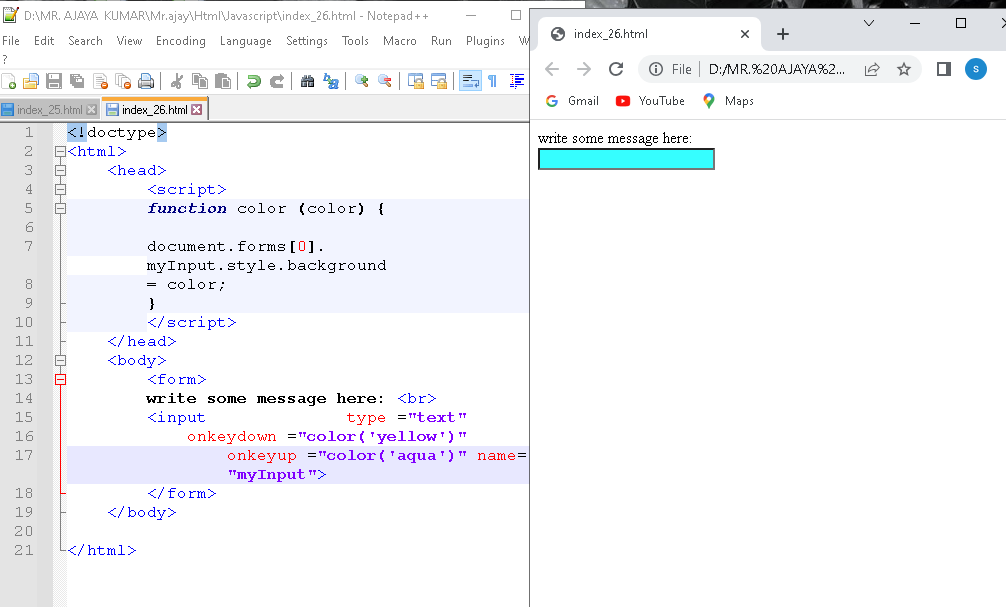The width and height of the screenshot is (1006, 607).
Task: Click the Open File folder icon
Action: [x=31, y=82]
